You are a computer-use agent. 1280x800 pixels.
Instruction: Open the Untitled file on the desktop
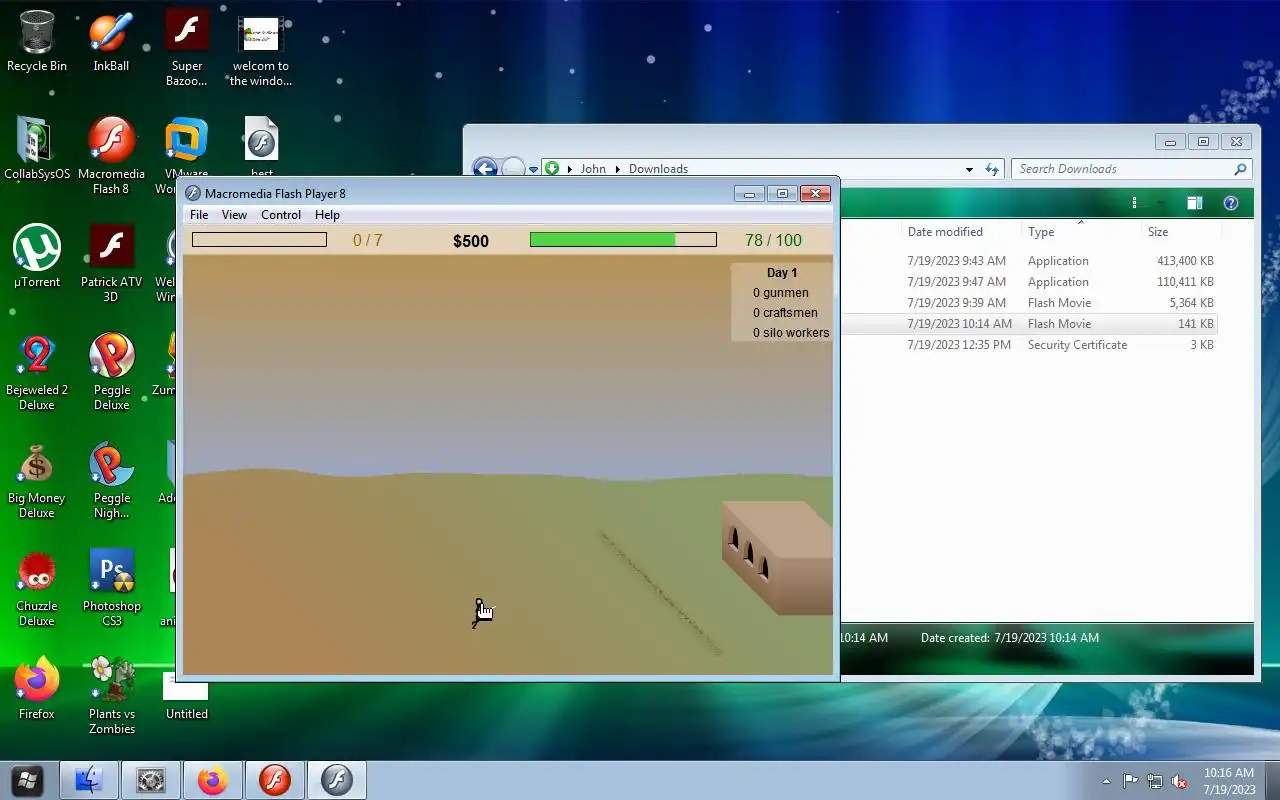pyautogui.click(x=187, y=696)
